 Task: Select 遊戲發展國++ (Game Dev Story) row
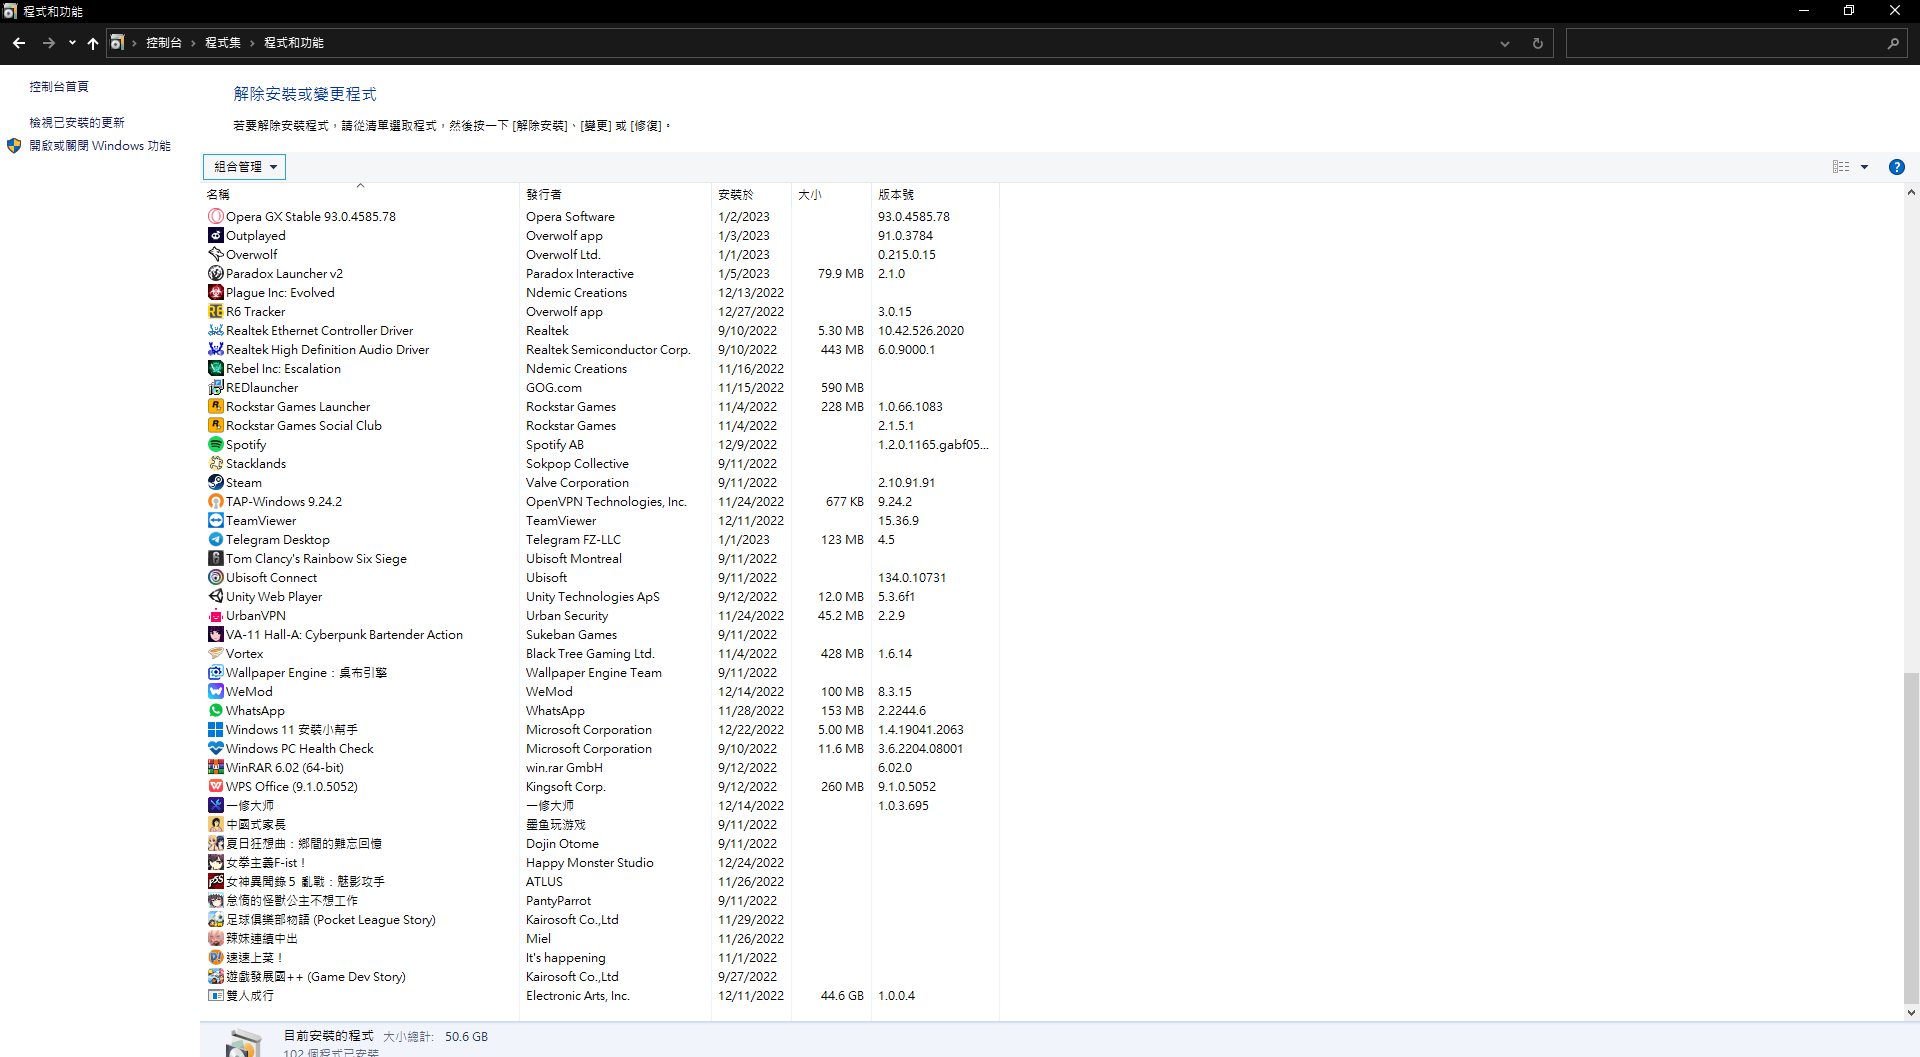coord(601,977)
